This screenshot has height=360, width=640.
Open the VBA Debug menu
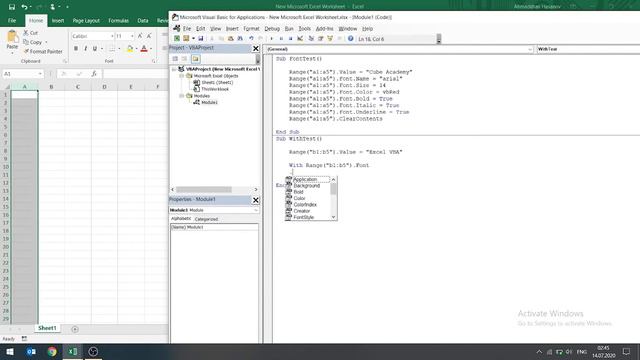click(x=272, y=29)
